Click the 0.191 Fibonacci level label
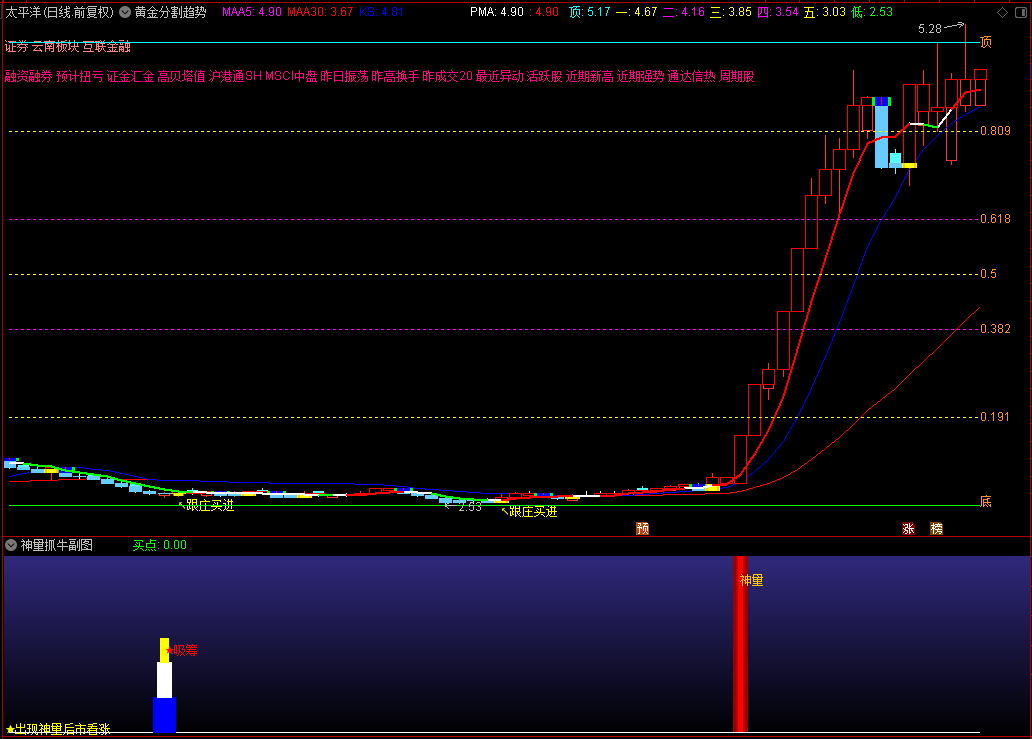 (x=995, y=417)
